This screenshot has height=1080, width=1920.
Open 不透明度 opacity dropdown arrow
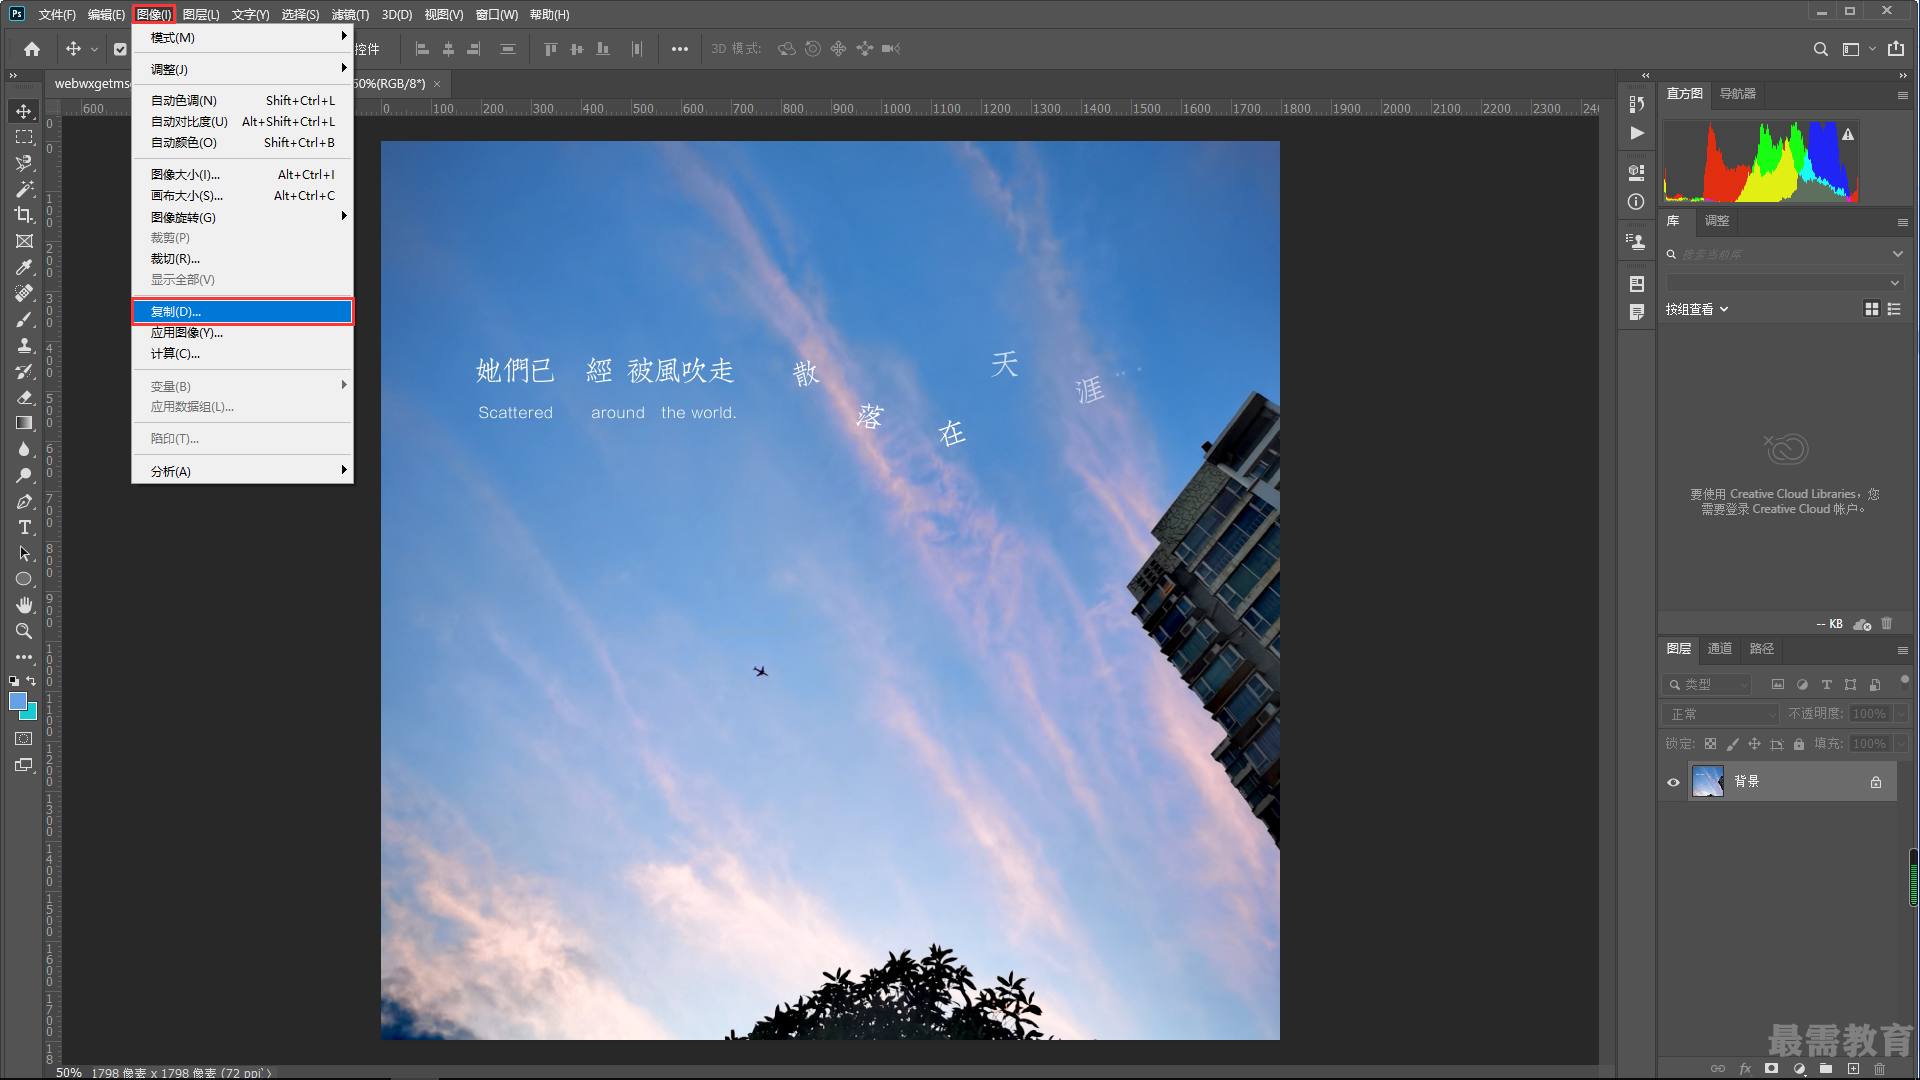(1901, 714)
